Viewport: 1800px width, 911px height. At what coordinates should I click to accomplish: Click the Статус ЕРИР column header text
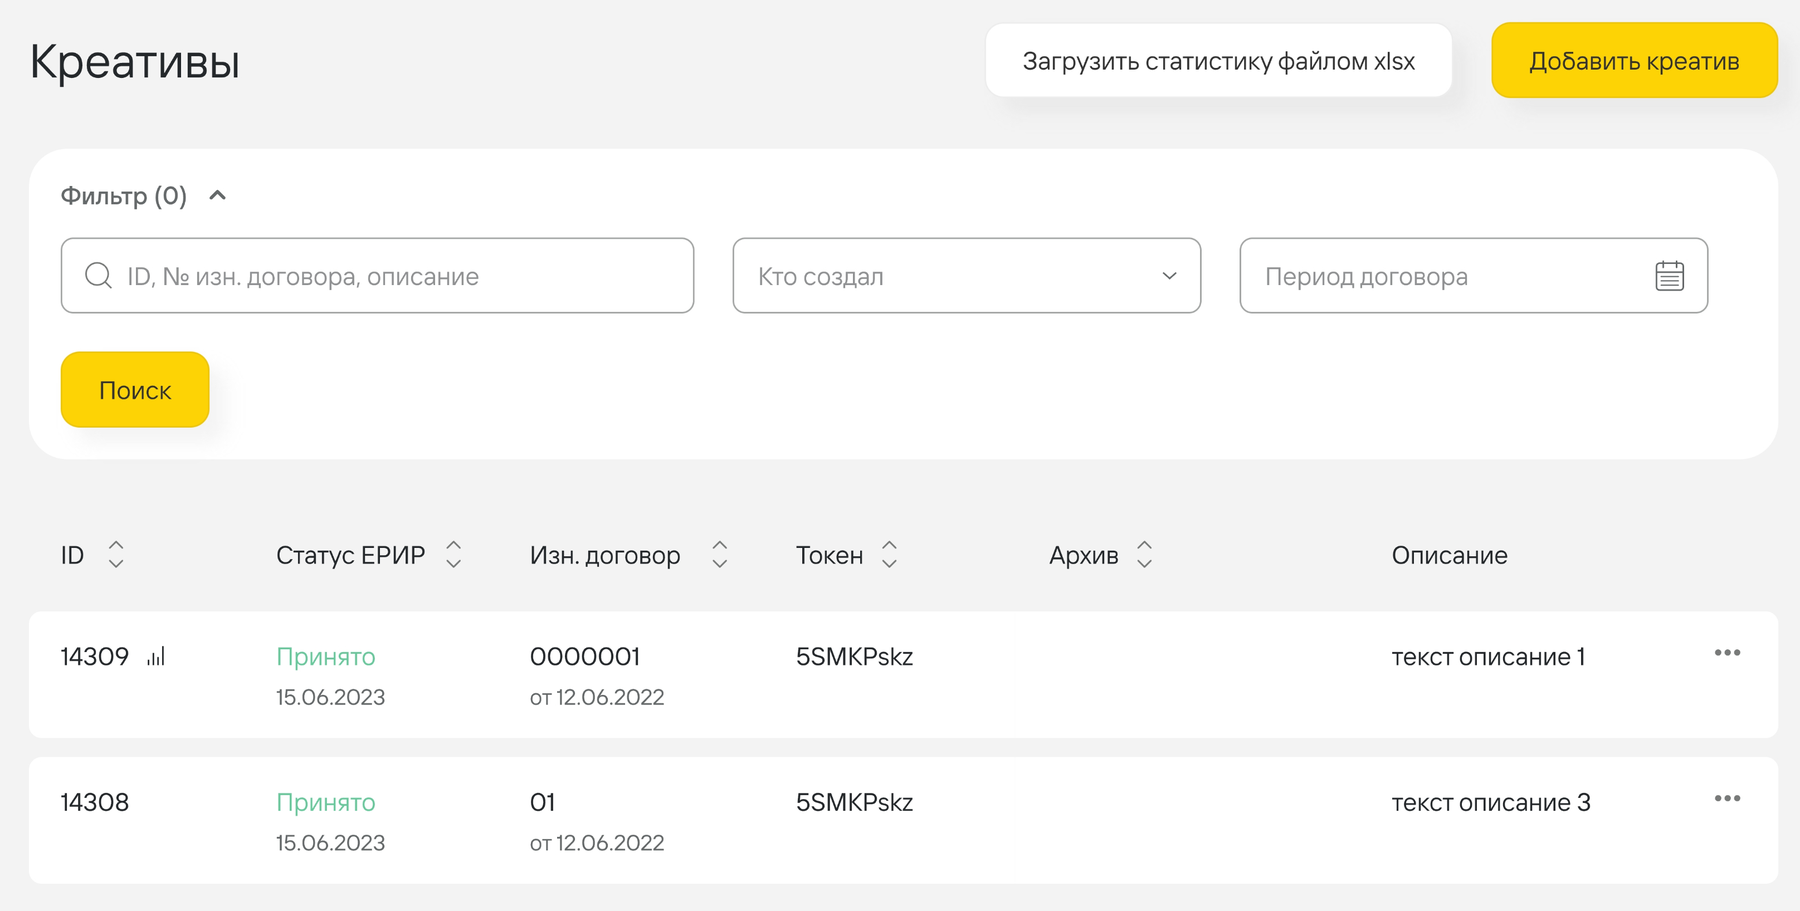click(350, 555)
